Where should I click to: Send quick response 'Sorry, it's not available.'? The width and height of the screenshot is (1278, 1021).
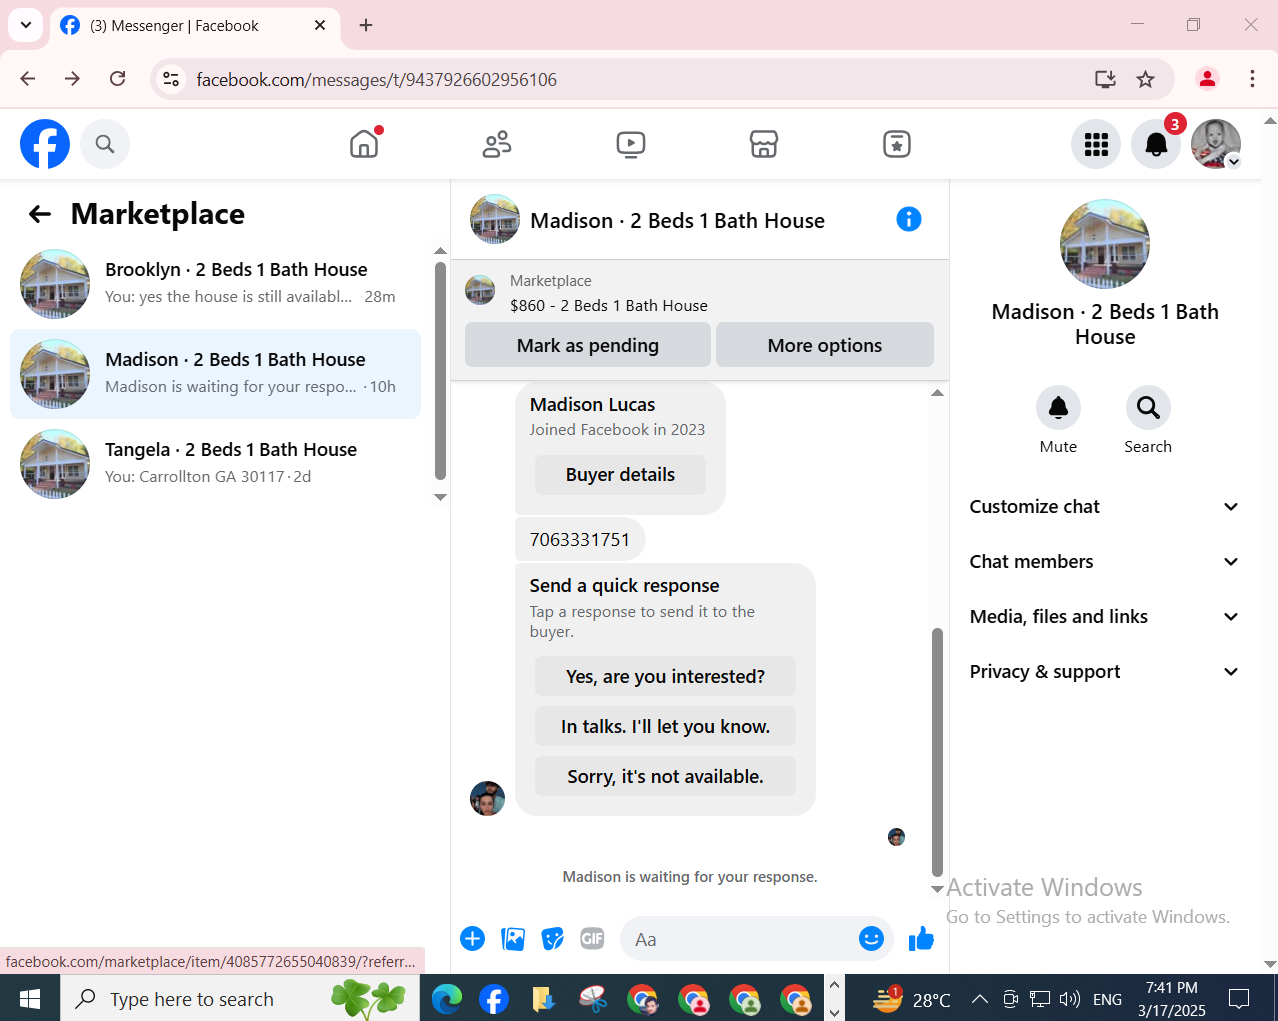click(665, 777)
